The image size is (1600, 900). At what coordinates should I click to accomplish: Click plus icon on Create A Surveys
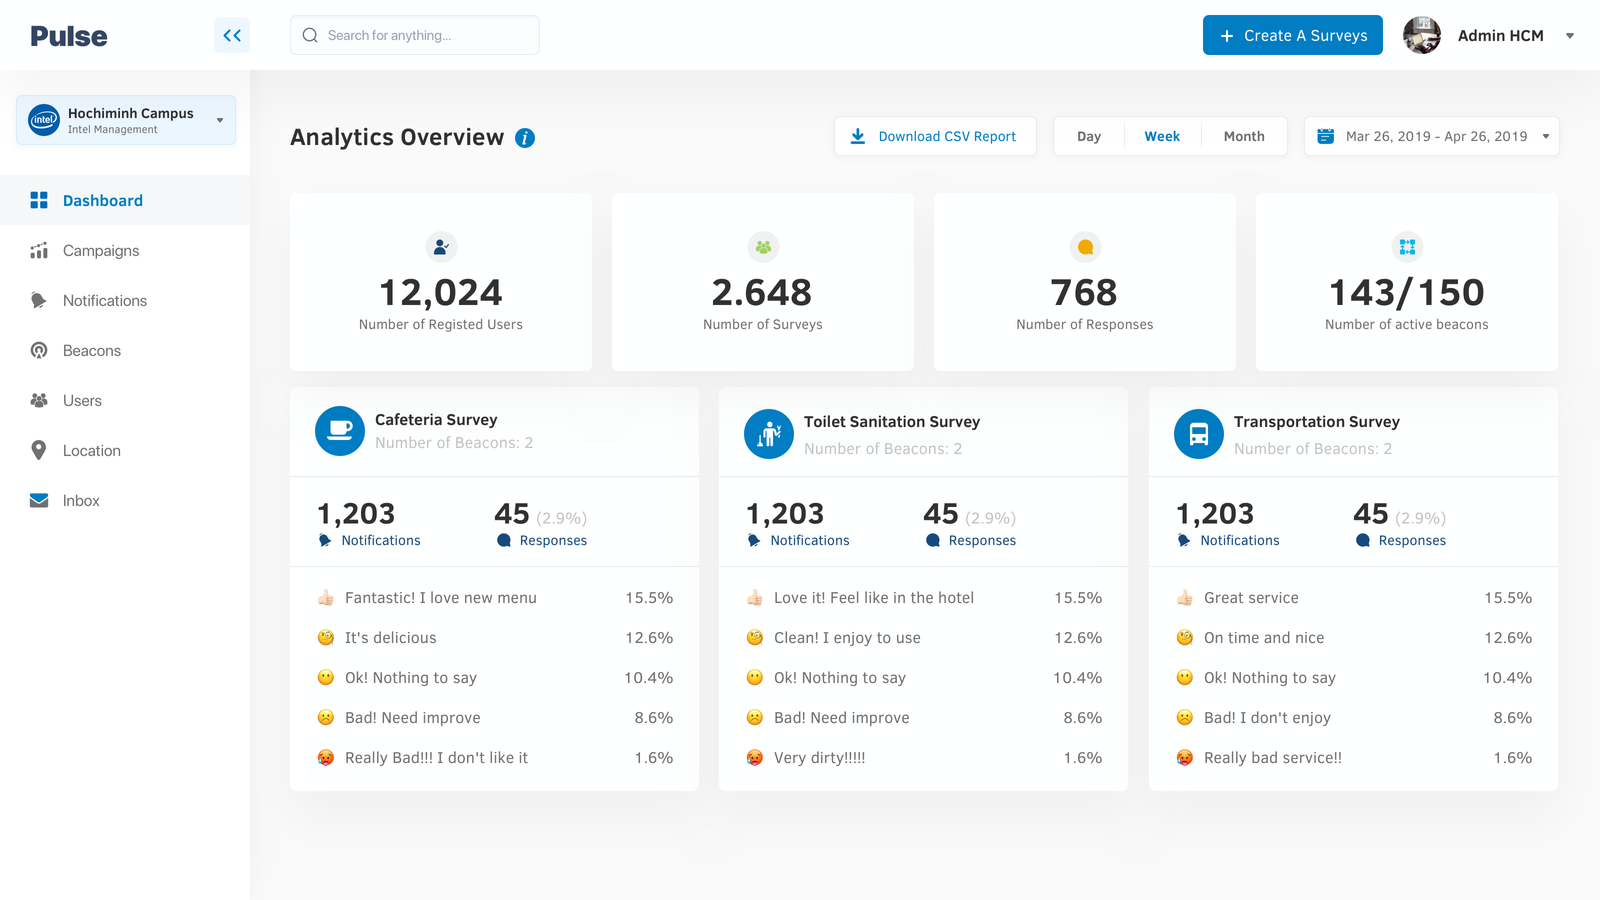pyautogui.click(x=1227, y=35)
